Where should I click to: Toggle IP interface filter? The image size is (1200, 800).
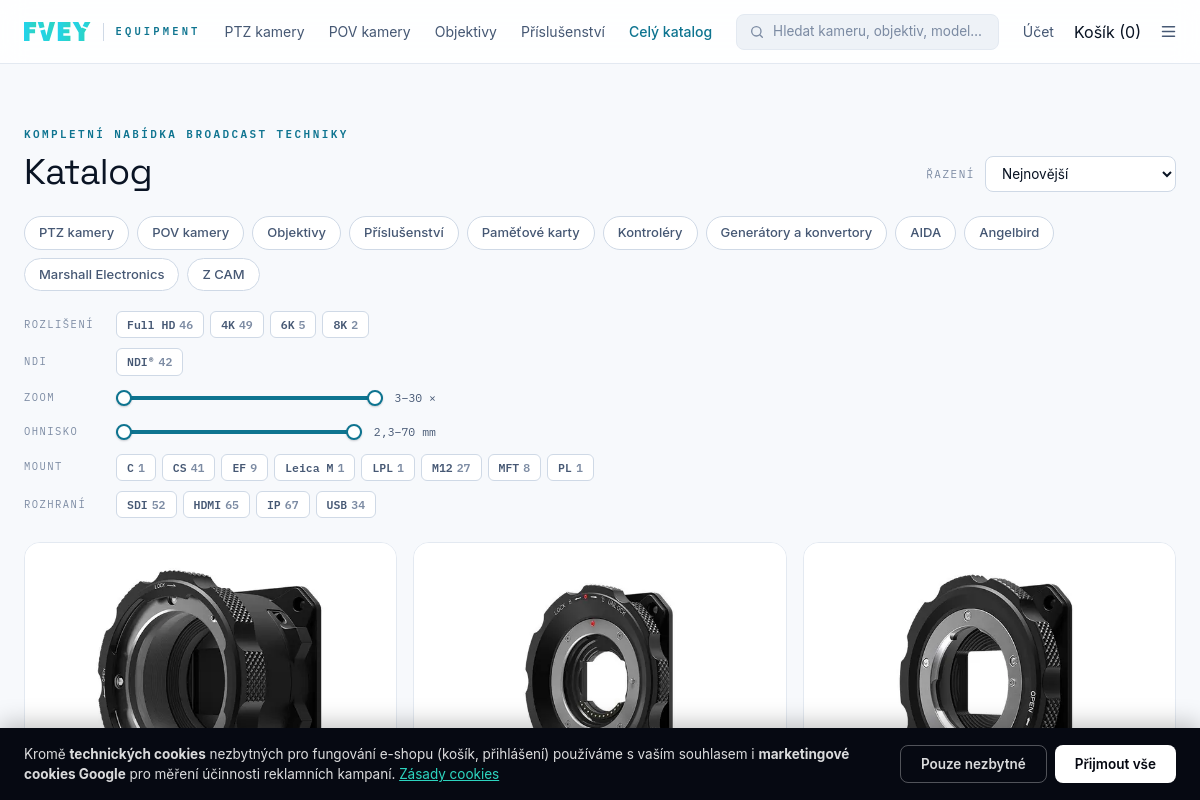[x=283, y=505]
